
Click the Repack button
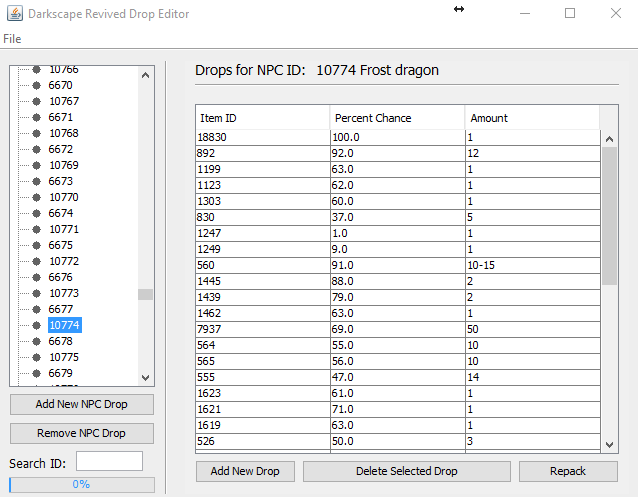tap(568, 471)
